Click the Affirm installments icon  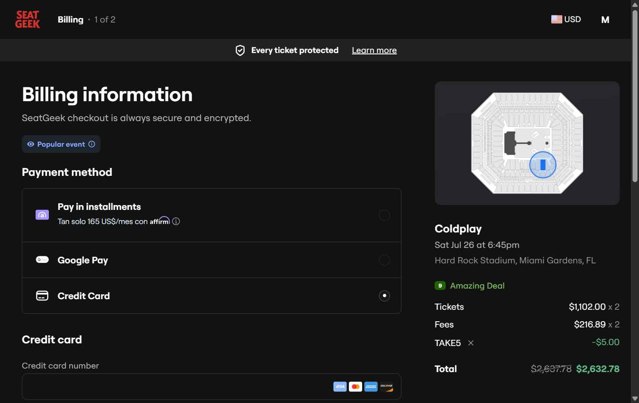tap(42, 215)
